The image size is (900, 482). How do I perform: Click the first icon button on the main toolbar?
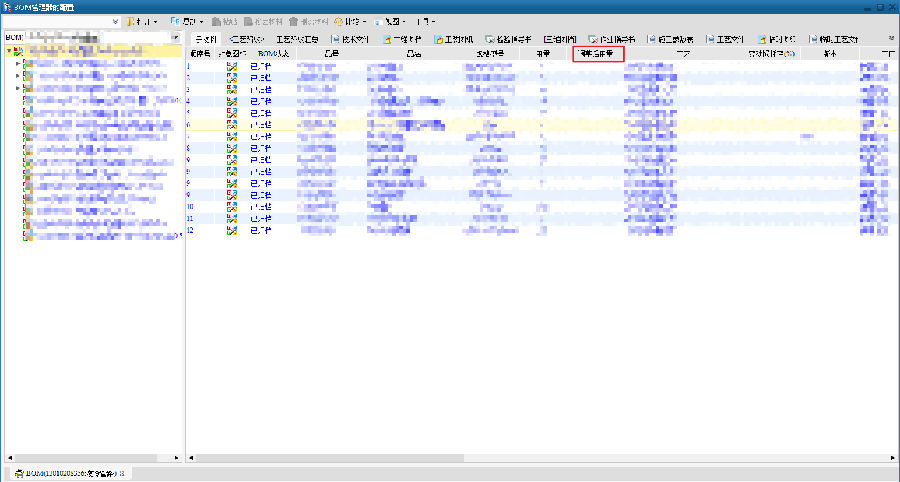click(132, 21)
